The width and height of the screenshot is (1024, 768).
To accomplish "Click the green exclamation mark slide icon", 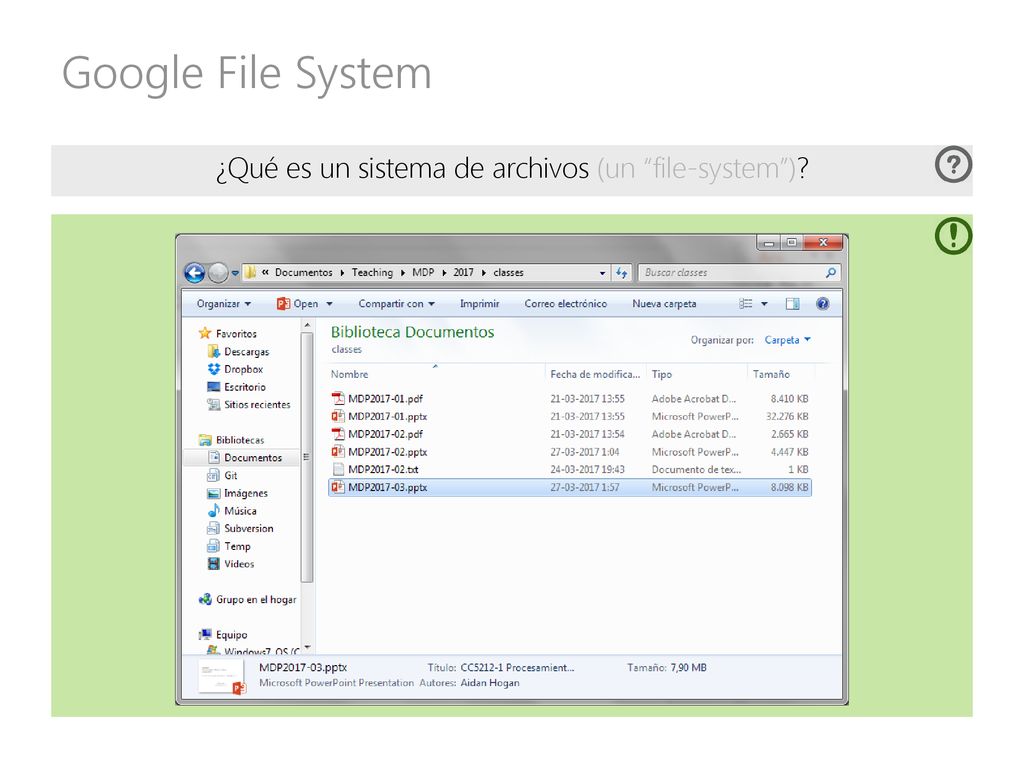I will (x=953, y=236).
